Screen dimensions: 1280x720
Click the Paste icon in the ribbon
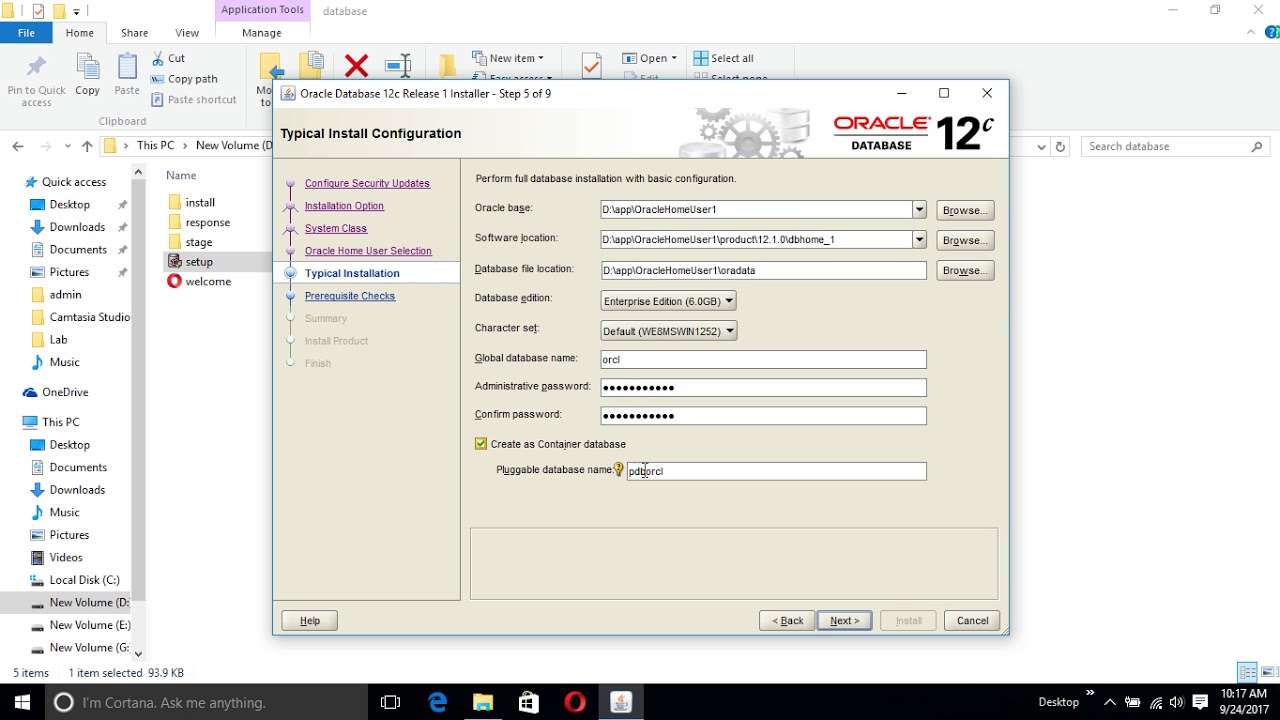click(127, 67)
